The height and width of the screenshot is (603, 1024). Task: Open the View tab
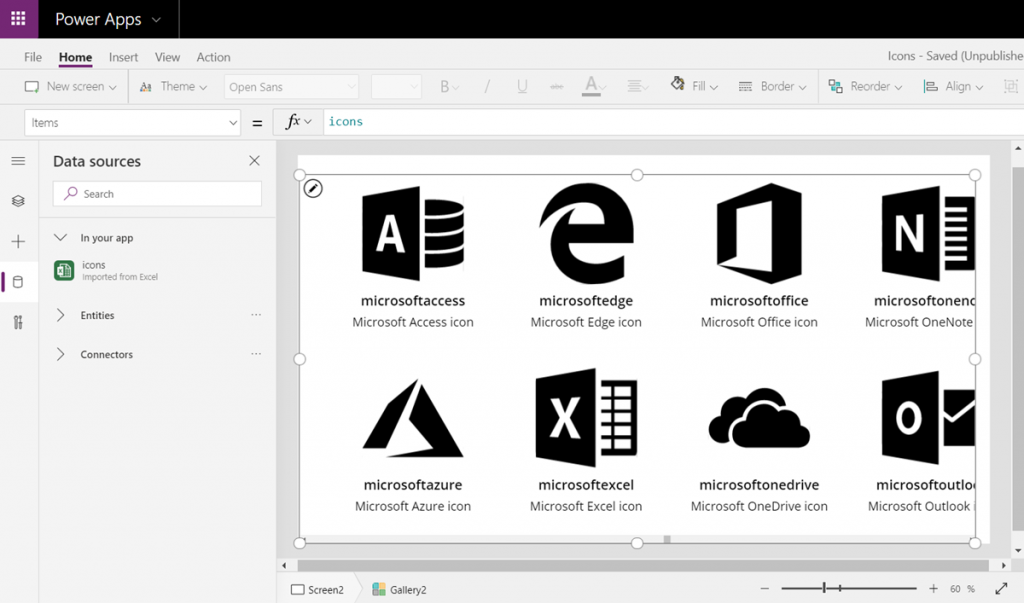coord(167,57)
